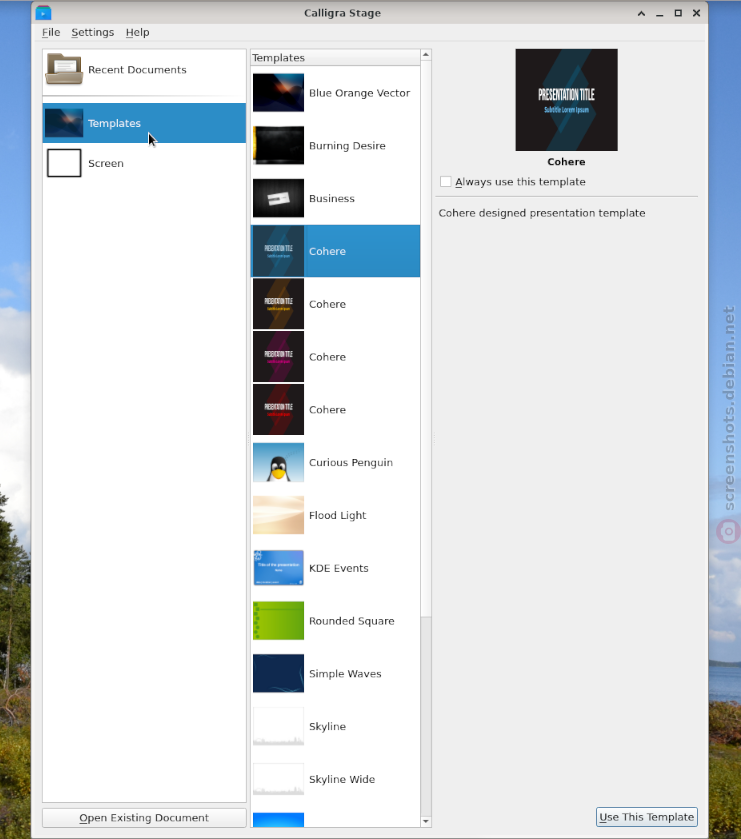Choose the green Rounded Square thumbnail

click(278, 621)
